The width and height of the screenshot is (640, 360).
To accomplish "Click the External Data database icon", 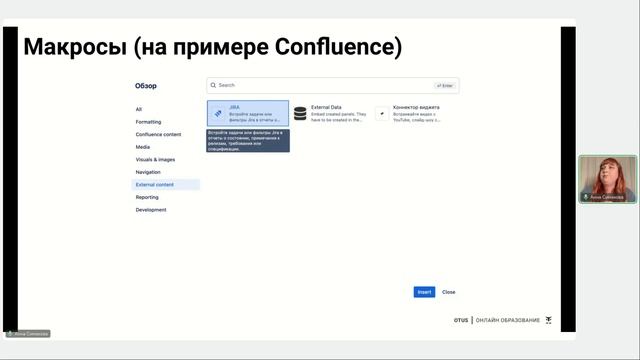I will (x=300, y=113).
